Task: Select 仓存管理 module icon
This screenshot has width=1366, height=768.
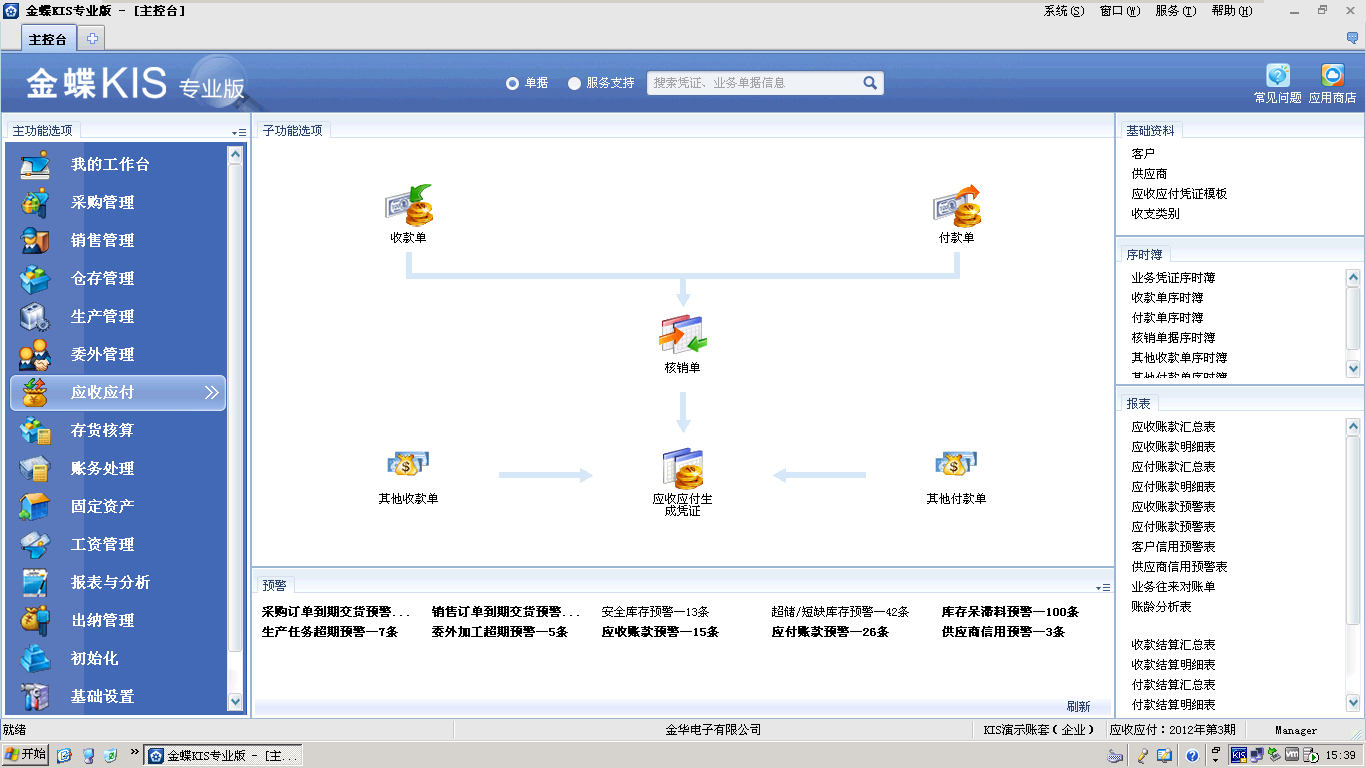Action: pos(35,278)
